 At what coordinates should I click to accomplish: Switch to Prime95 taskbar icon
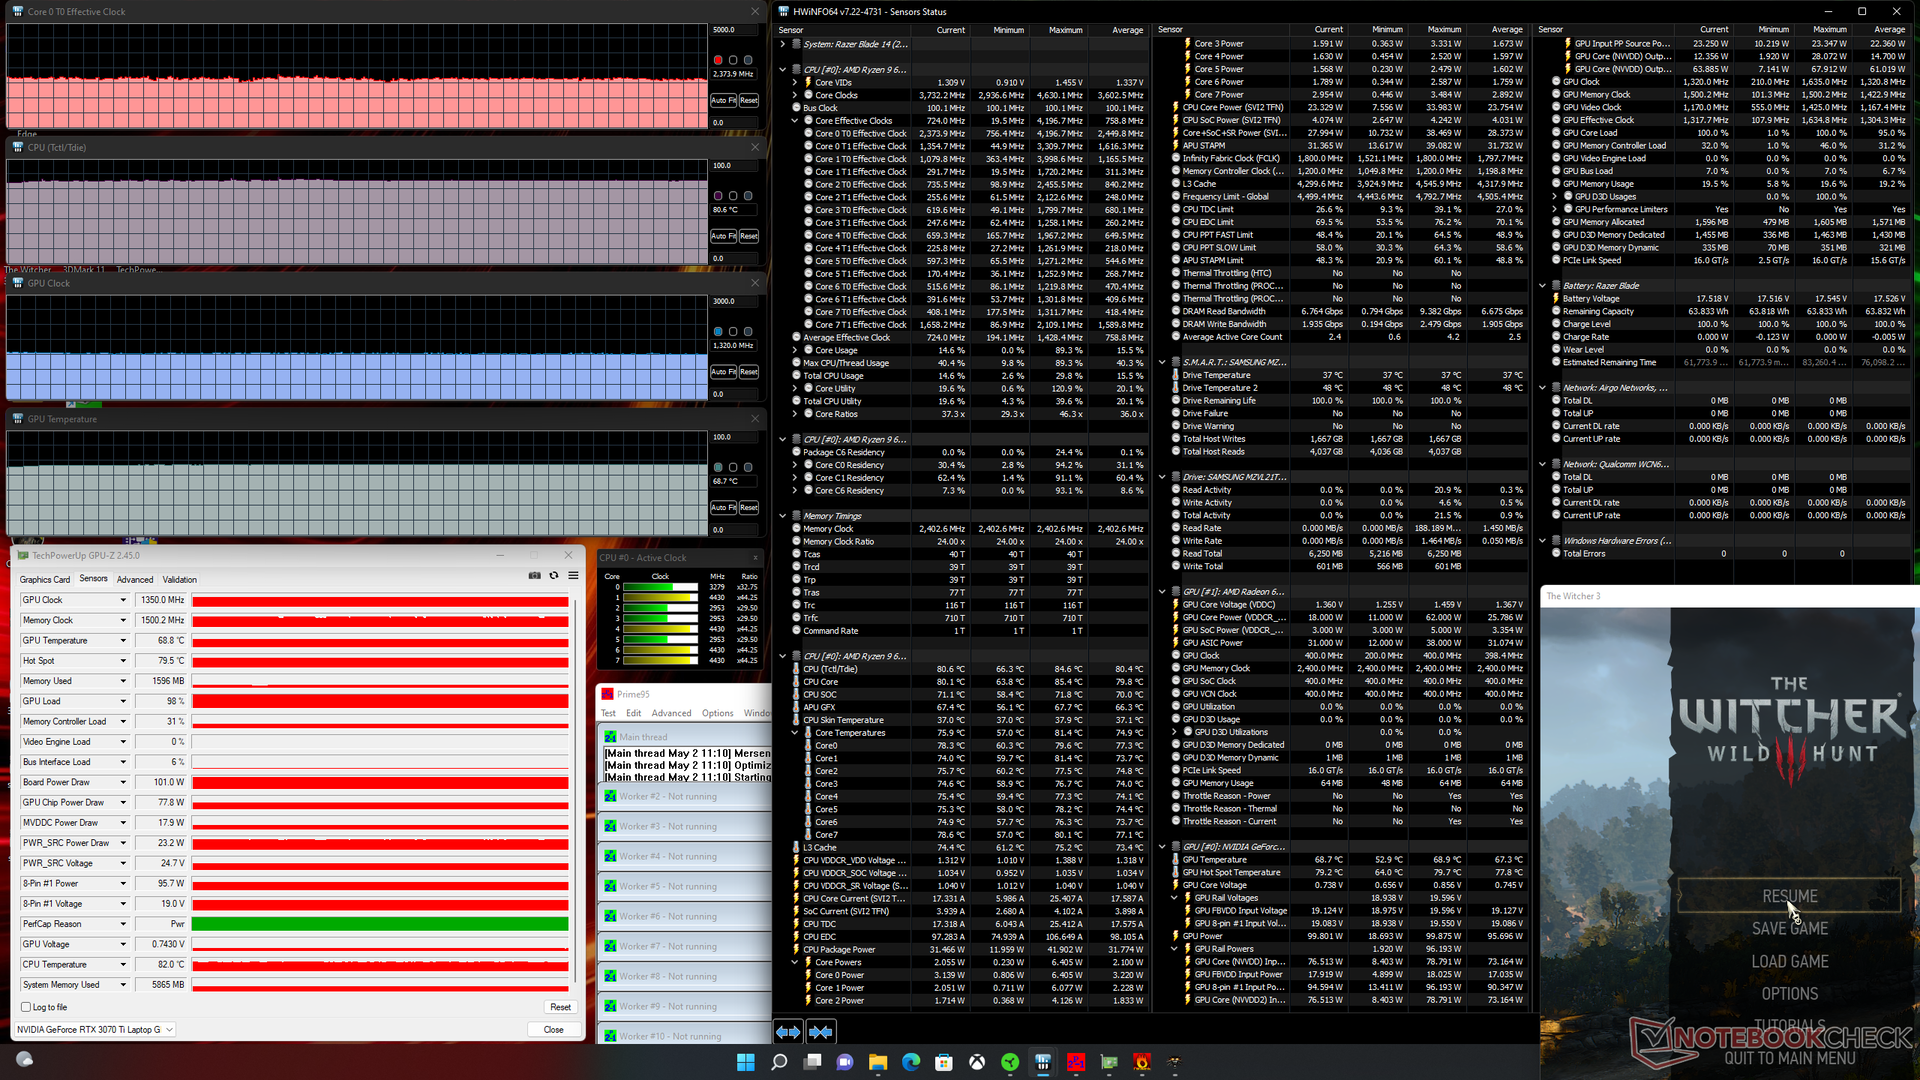click(x=1076, y=1062)
